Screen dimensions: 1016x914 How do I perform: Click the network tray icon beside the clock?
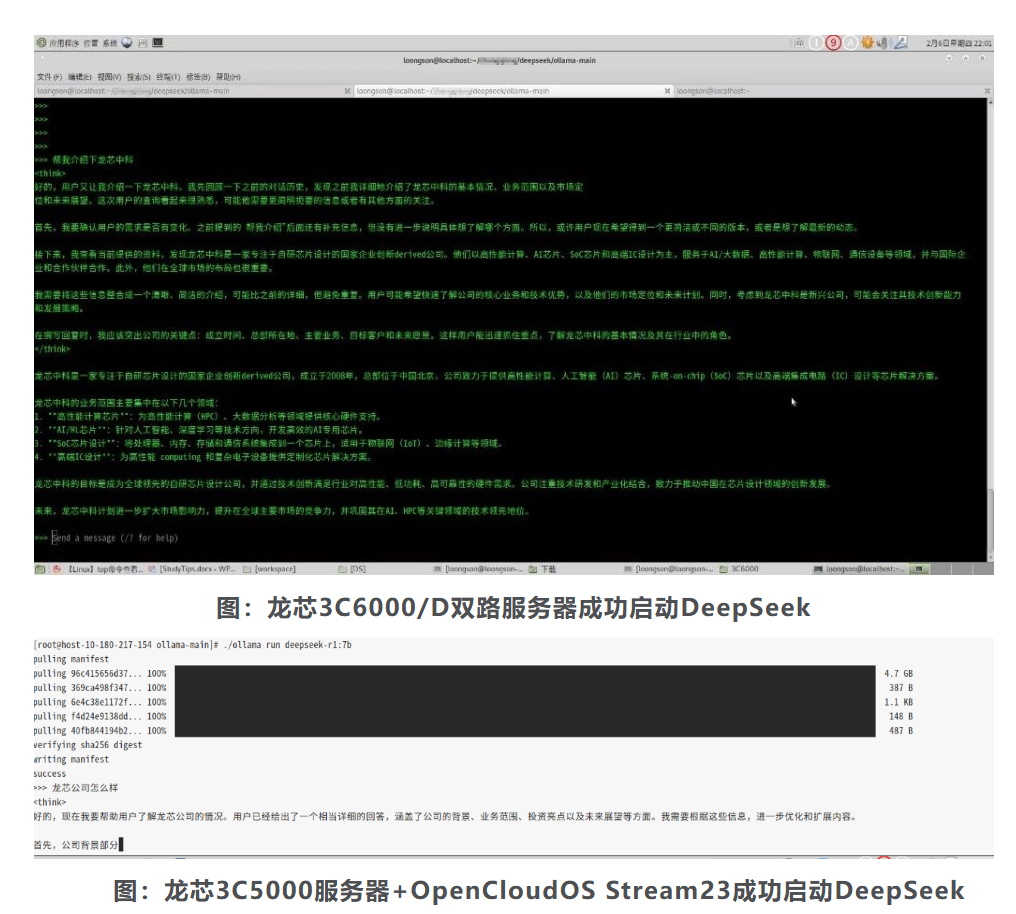tap(900, 43)
